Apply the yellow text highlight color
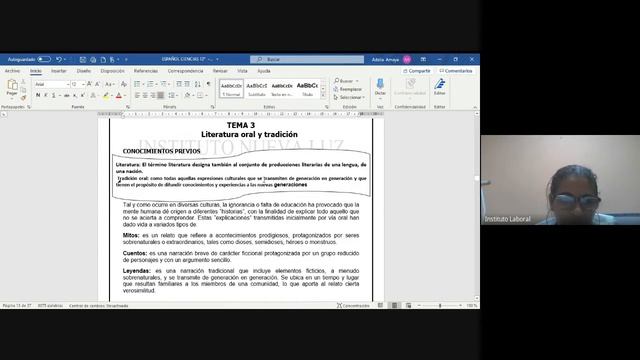 (106, 95)
